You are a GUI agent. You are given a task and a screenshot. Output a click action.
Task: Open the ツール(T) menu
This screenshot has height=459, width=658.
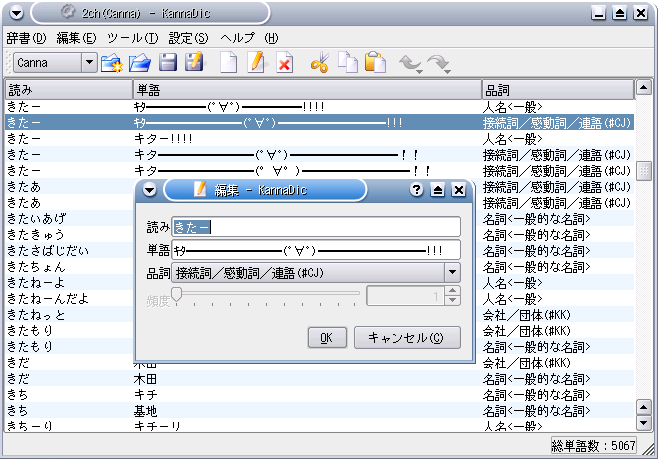coord(132,37)
